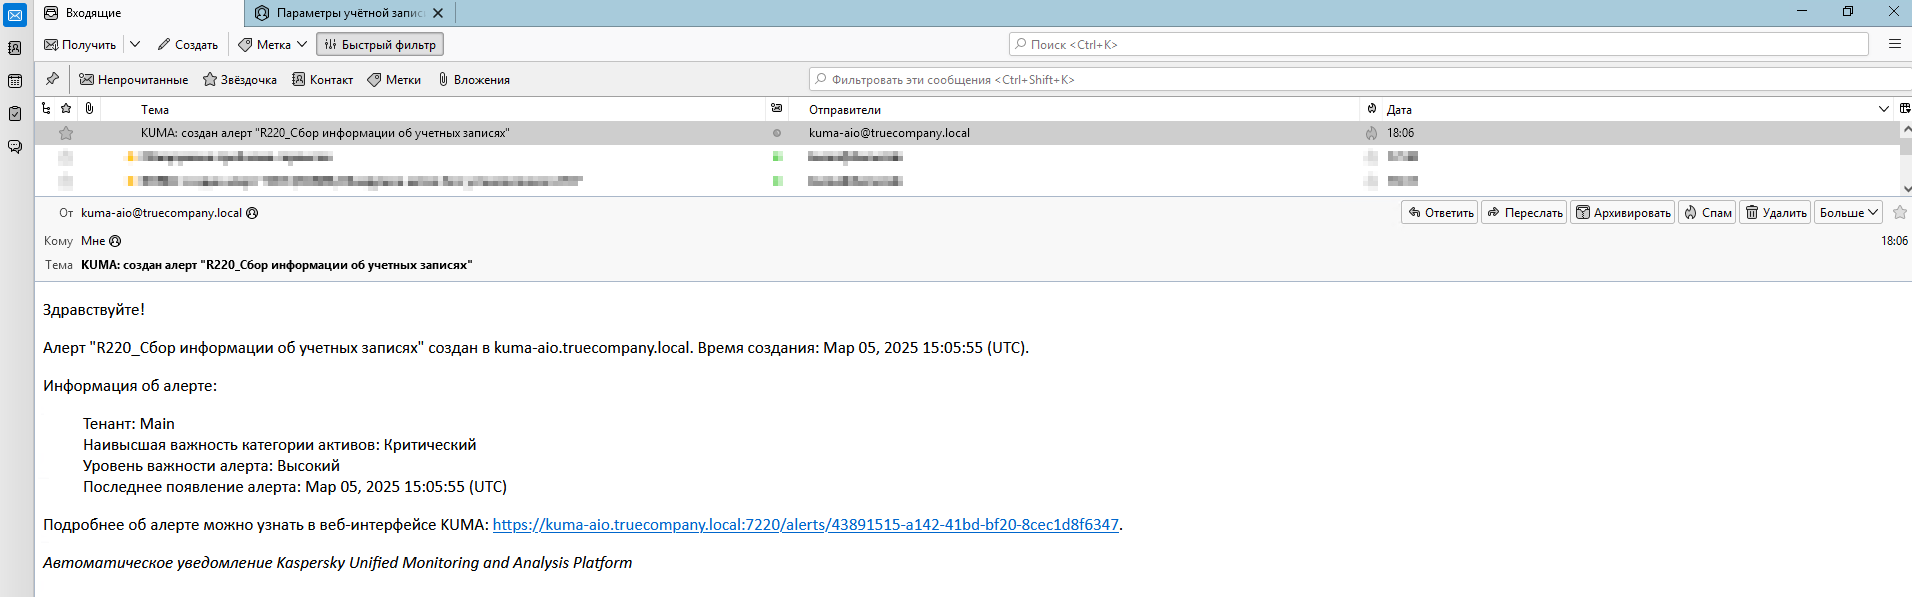Click the read status column header icon
This screenshot has width=1912, height=597.
click(777, 108)
